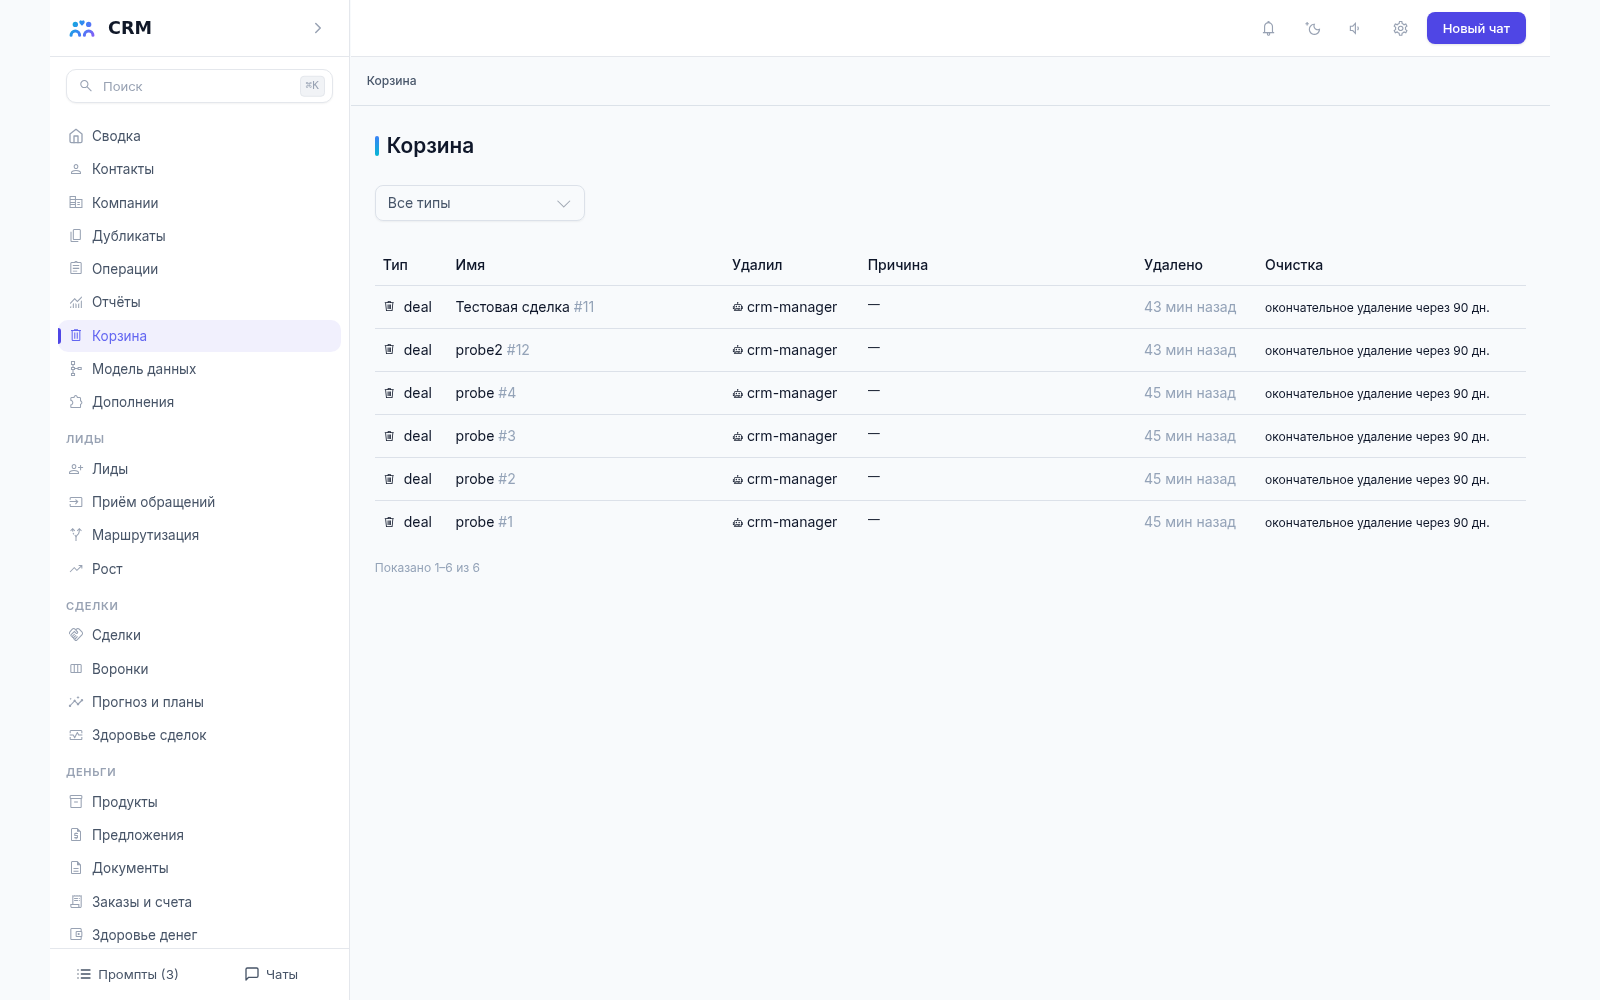The width and height of the screenshot is (1600, 1000).
Task: Click probe2 #12 row name
Action: [x=493, y=350]
